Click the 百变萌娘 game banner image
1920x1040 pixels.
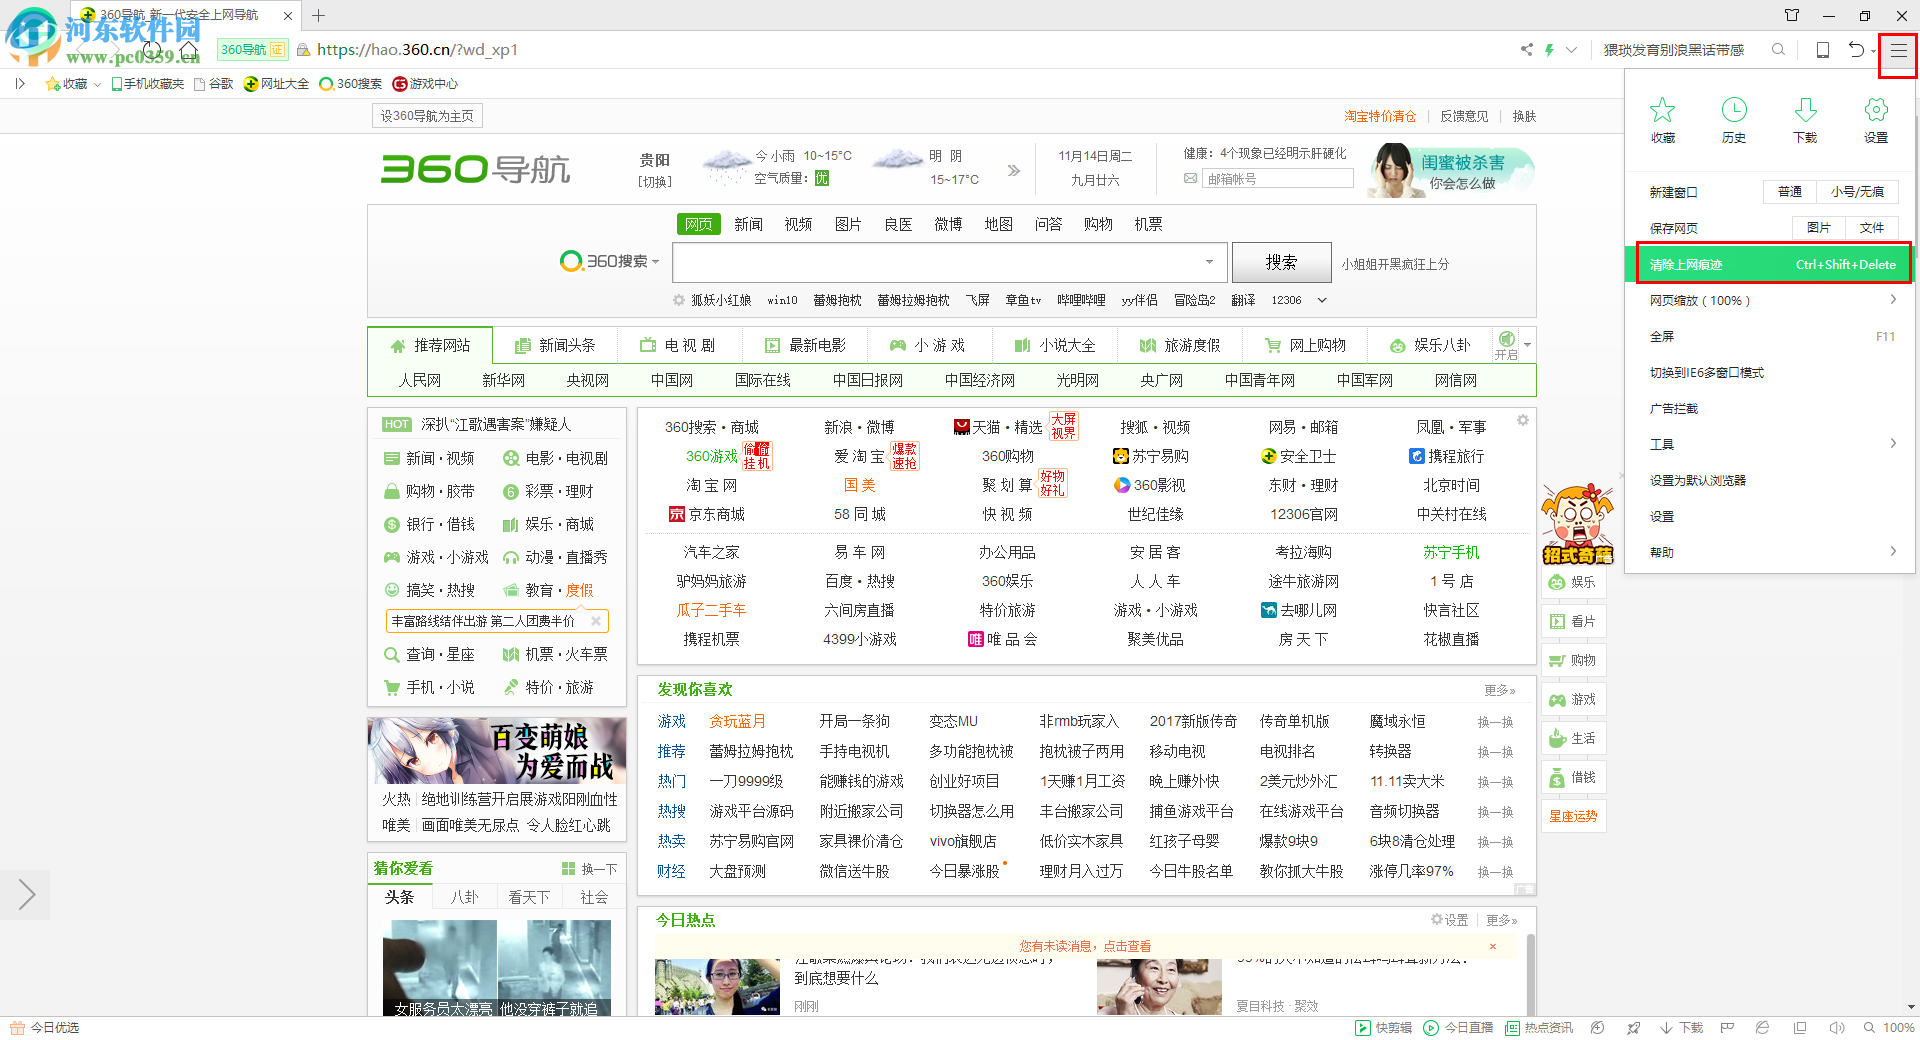coord(497,750)
